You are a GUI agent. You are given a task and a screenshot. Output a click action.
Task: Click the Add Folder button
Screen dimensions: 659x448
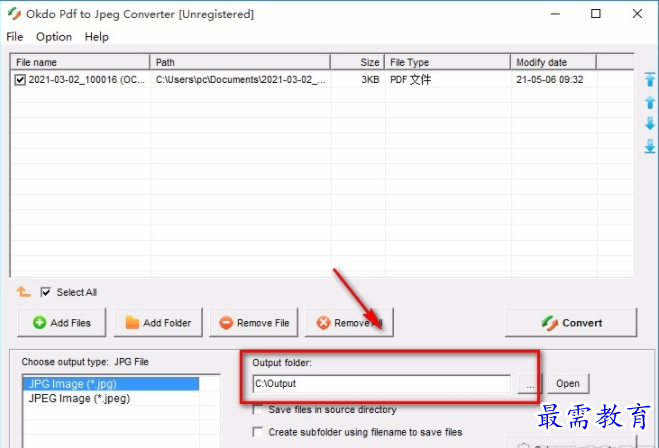point(158,322)
